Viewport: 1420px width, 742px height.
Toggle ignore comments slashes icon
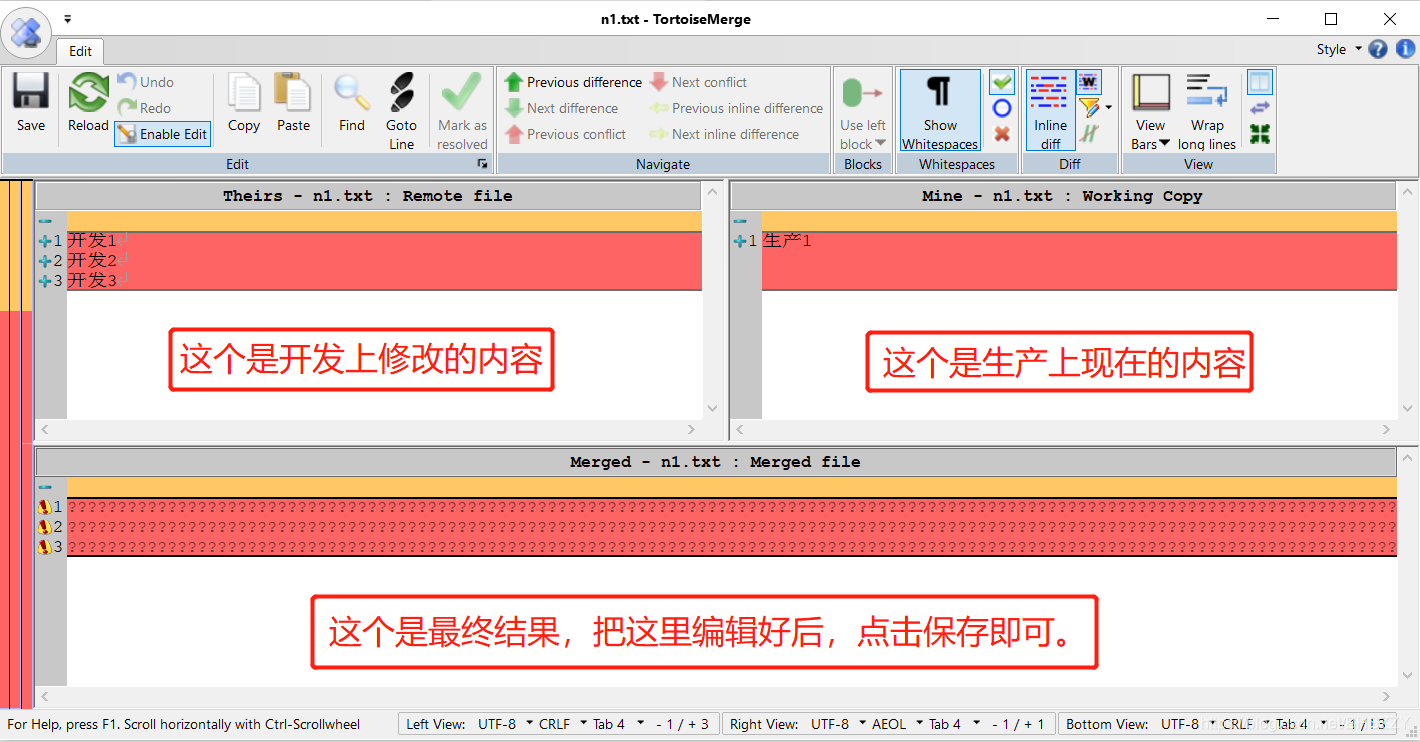(1088, 134)
